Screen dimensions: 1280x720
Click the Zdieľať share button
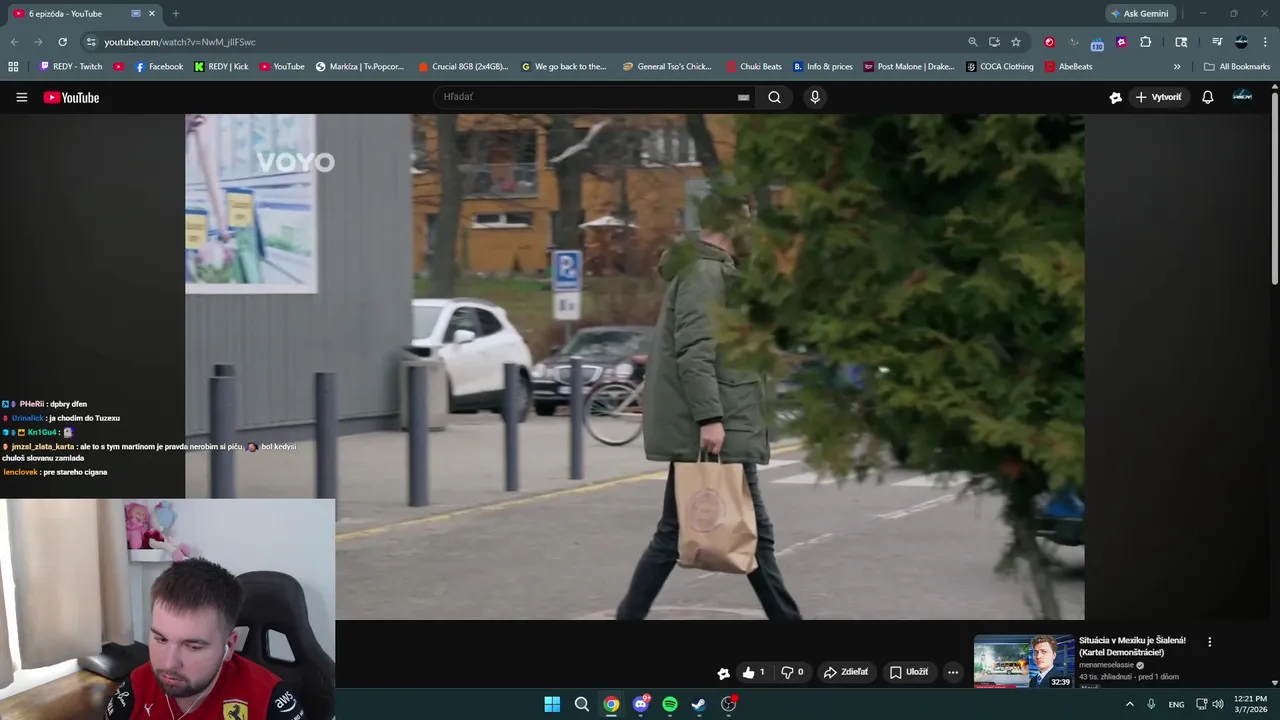845,672
